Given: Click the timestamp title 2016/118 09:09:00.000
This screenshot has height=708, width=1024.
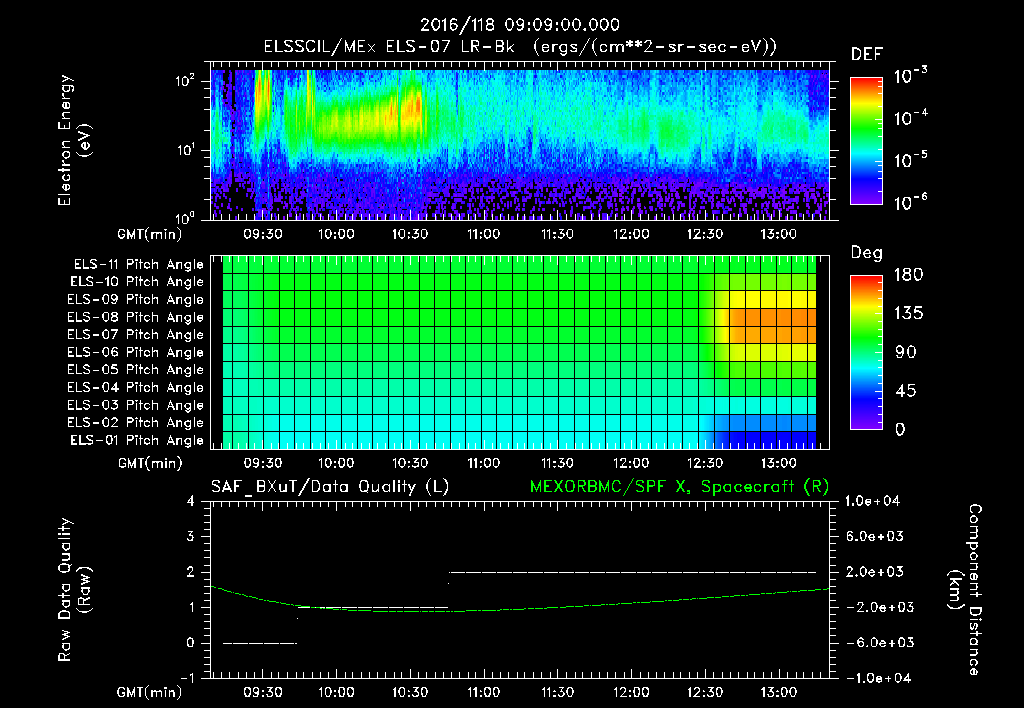Looking at the screenshot, I should 519,25.
